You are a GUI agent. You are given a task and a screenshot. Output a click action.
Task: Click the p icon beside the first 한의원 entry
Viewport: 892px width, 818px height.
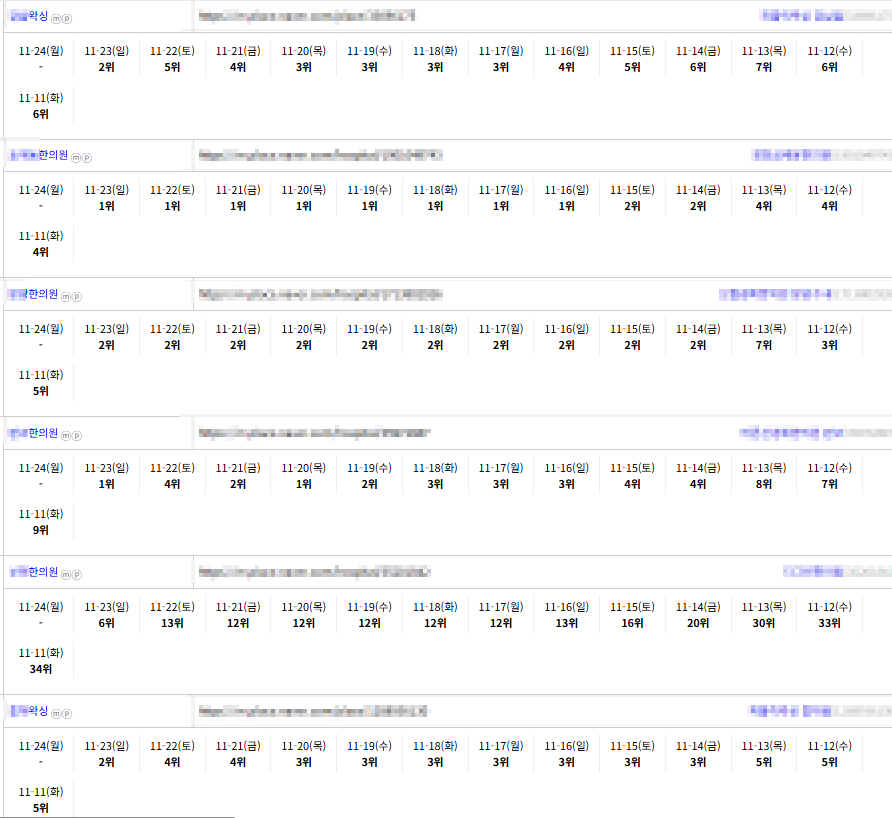pos(86,157)
